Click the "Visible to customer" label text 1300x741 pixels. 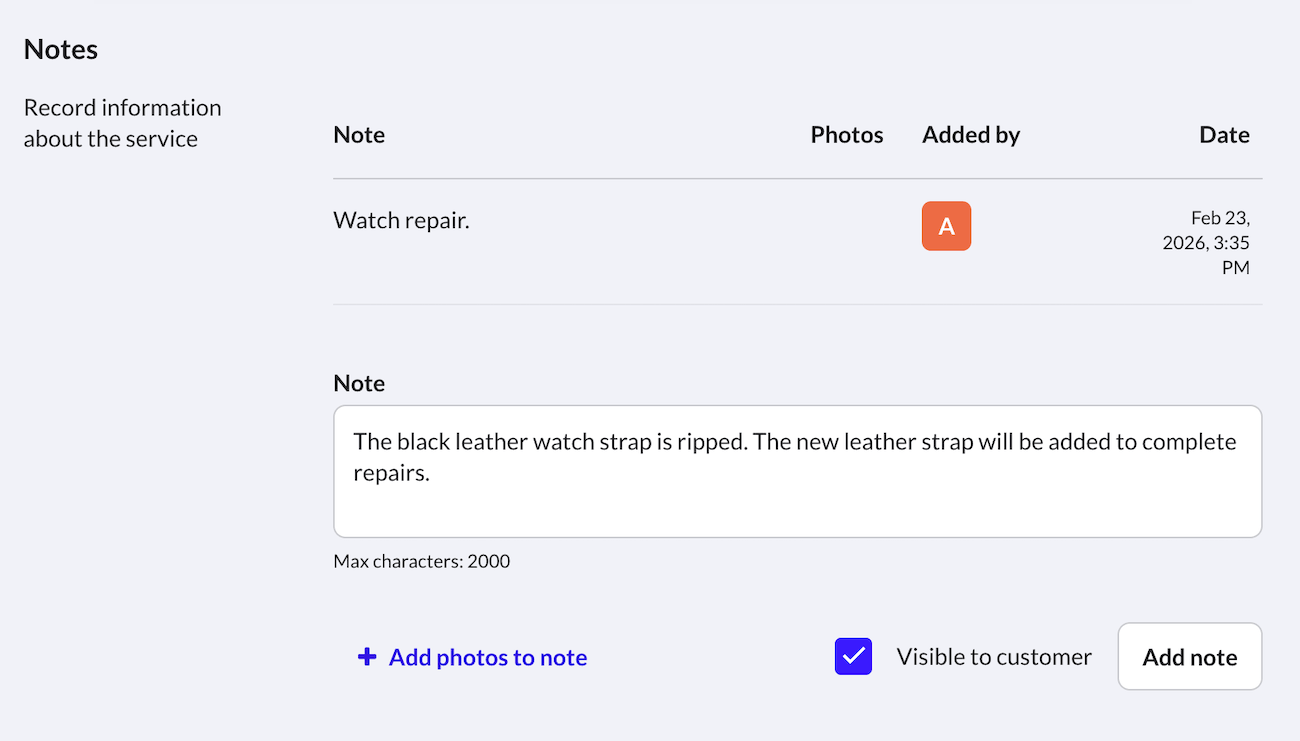pos(993,657)
